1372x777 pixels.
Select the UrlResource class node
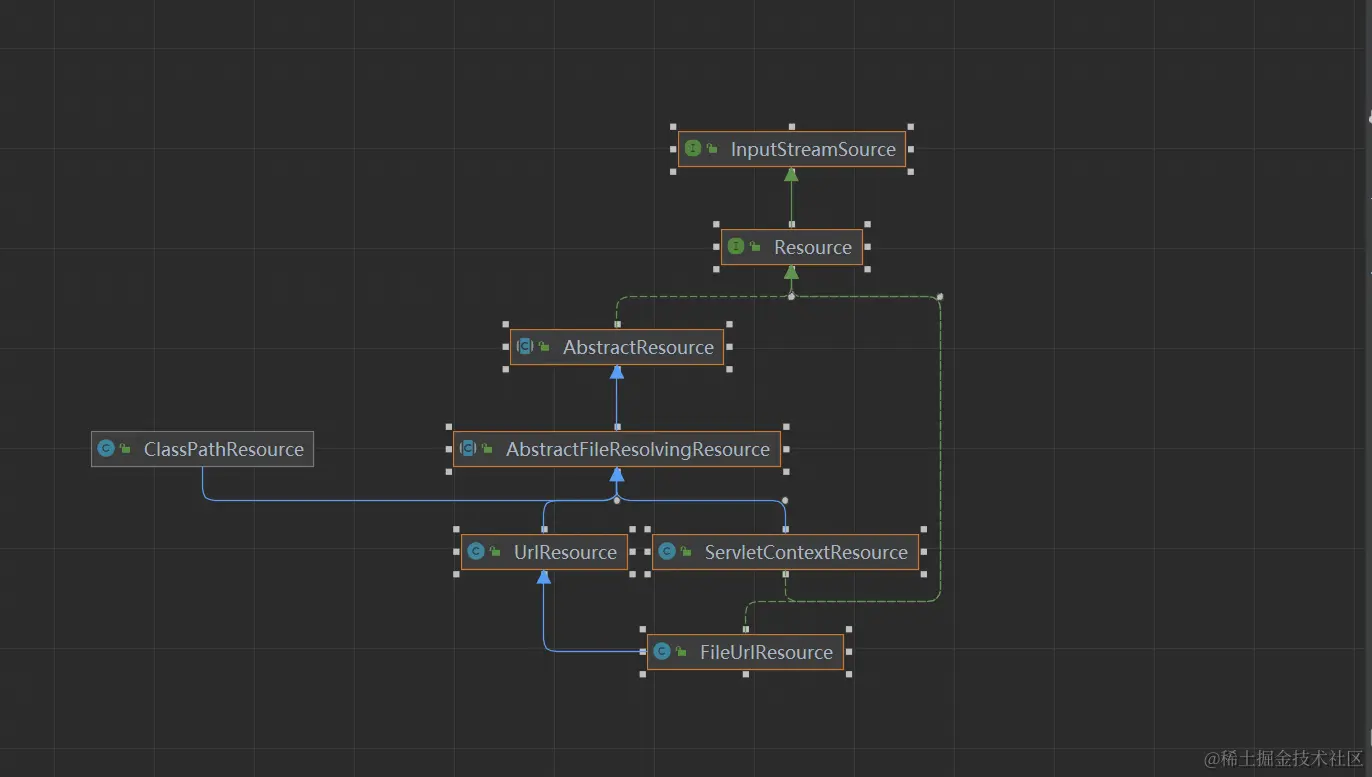544,552
